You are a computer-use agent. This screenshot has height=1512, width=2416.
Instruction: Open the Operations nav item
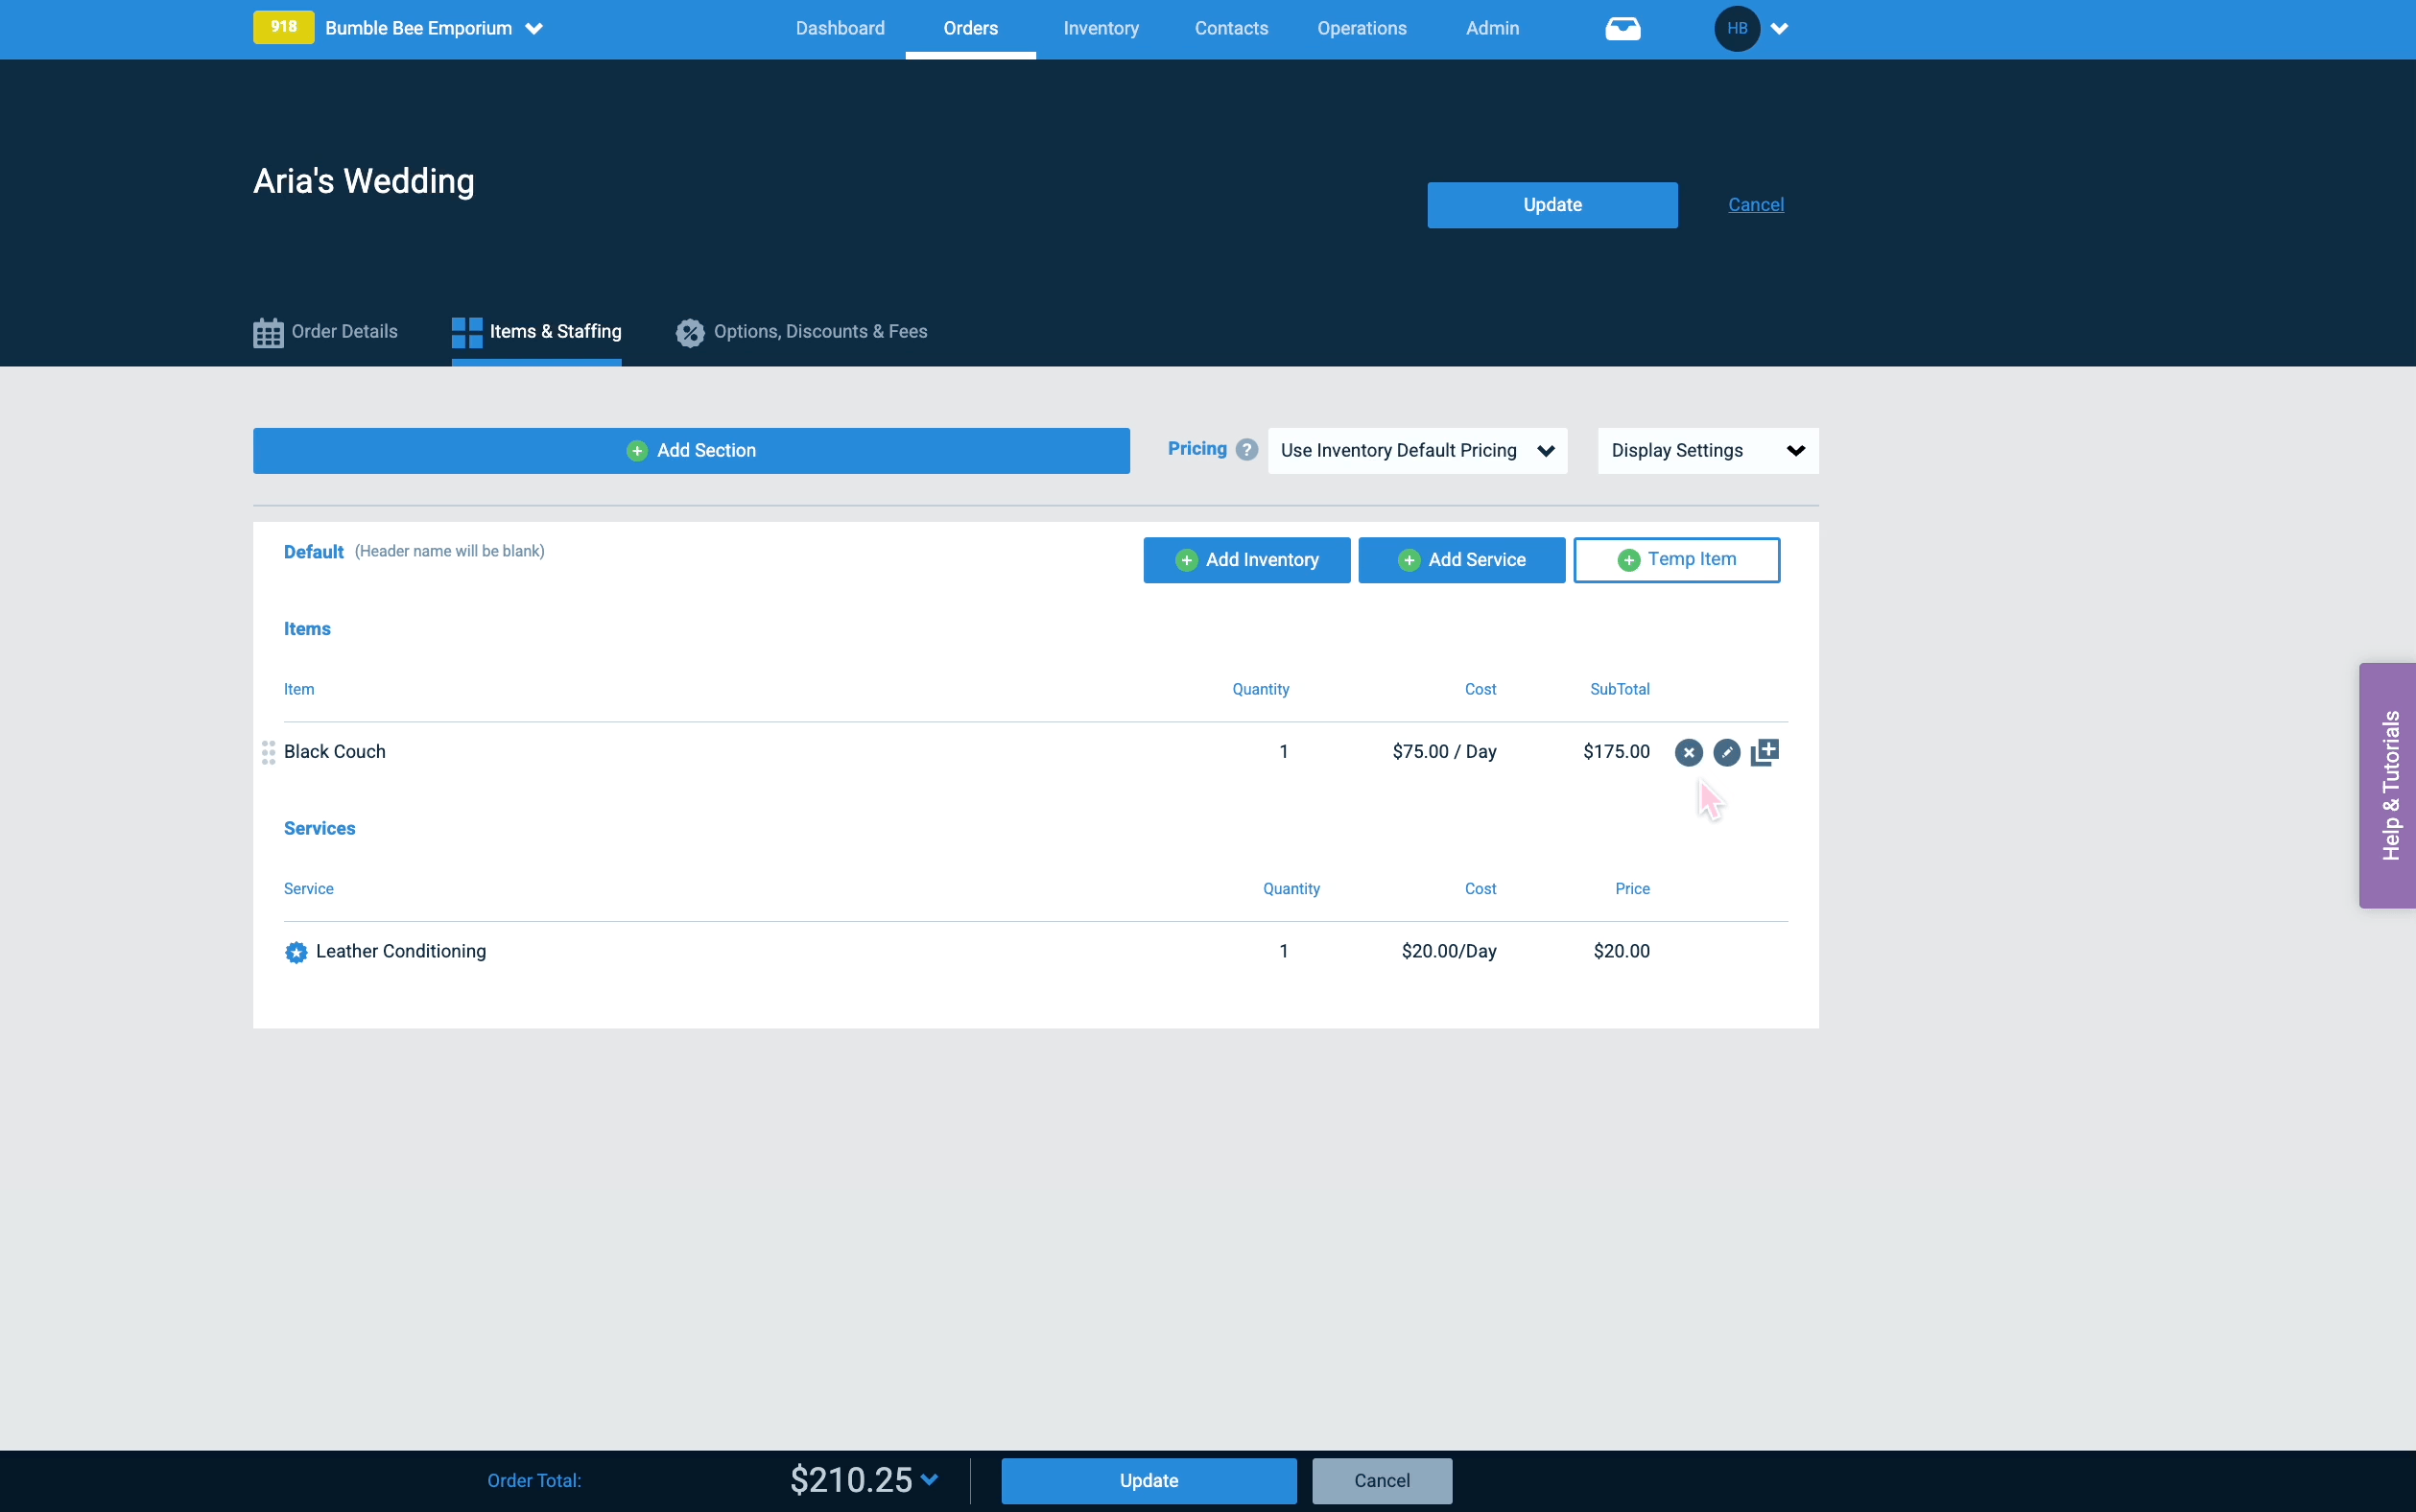[1361, 28]
